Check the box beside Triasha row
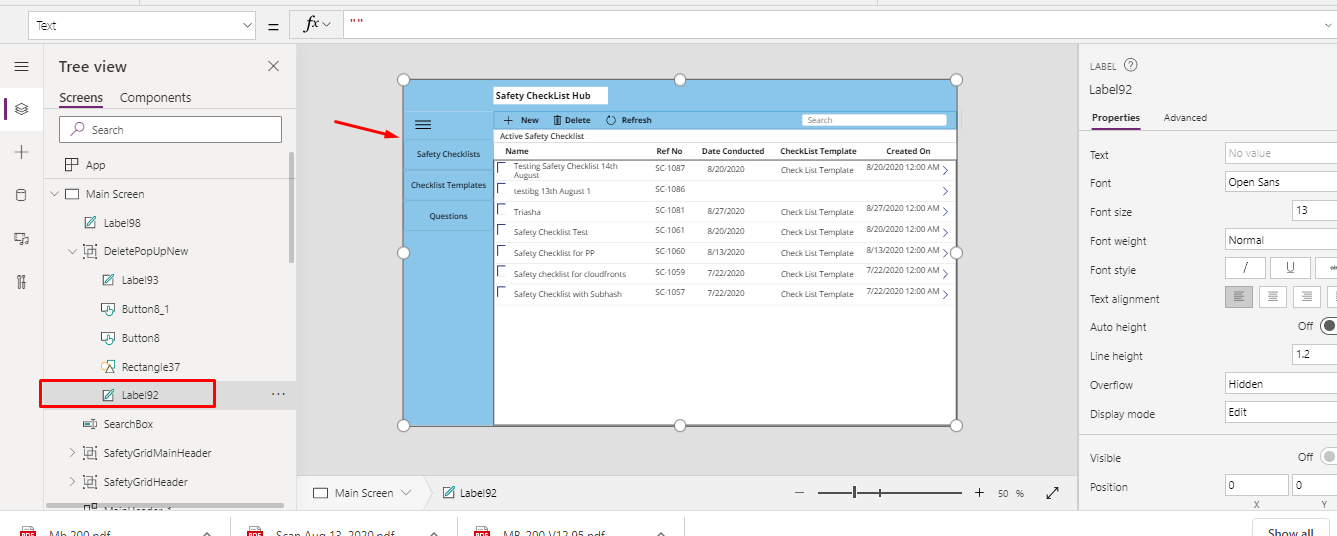1337x536 pixels. 502,210
